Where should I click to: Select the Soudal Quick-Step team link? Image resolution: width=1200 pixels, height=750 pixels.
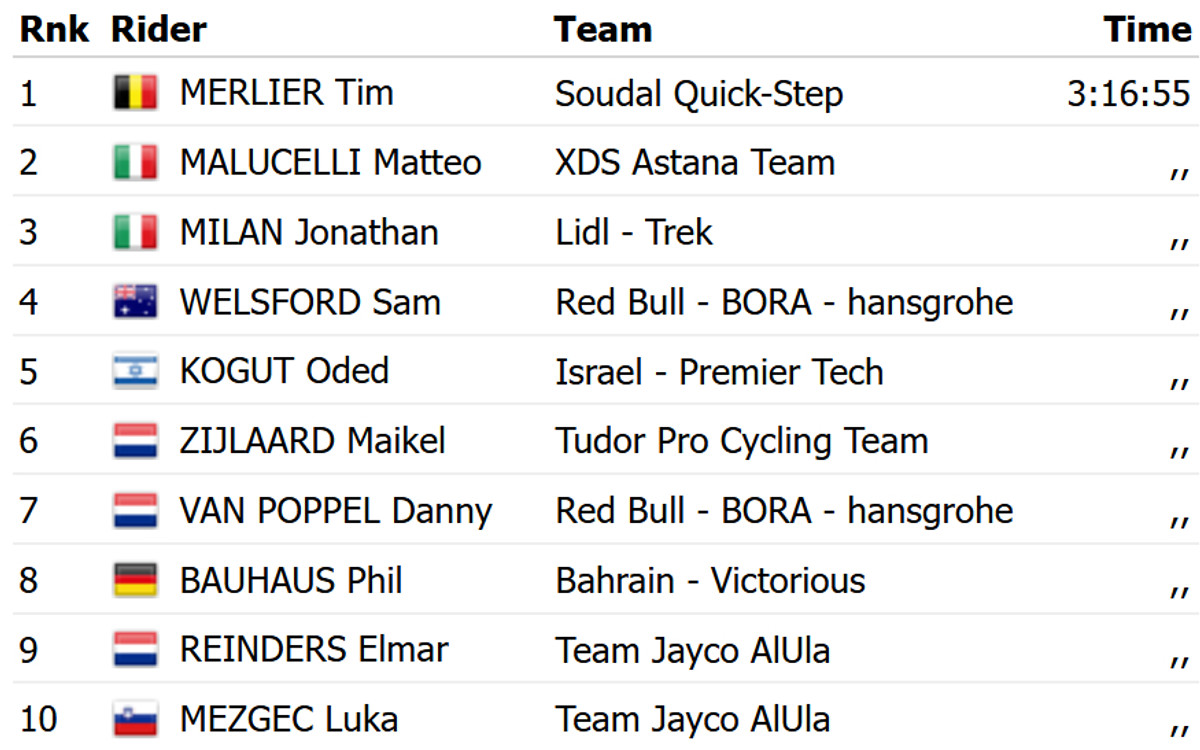699,94
